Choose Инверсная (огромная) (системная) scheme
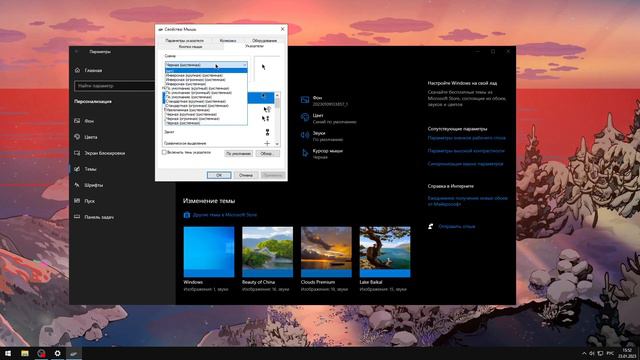The height and width of the screenshot is (360, 640). 206,80
